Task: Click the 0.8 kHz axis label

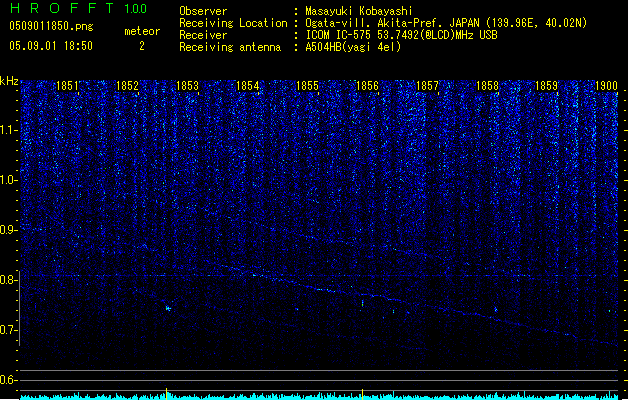Action: click(x=8, y=280)
